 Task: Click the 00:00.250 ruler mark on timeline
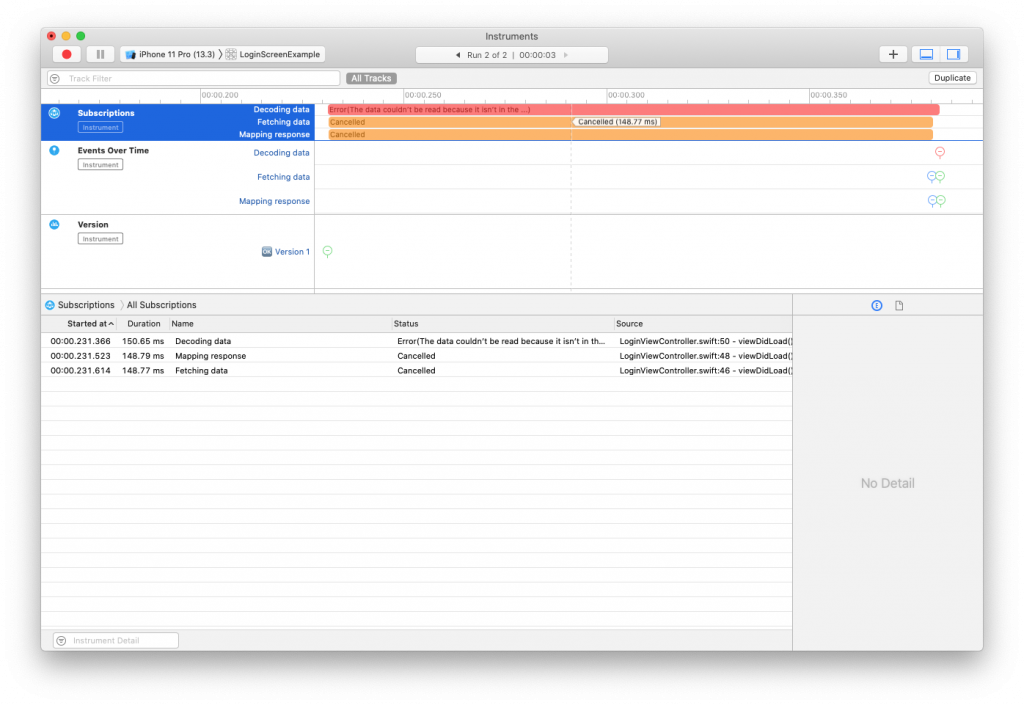point(423,95)
